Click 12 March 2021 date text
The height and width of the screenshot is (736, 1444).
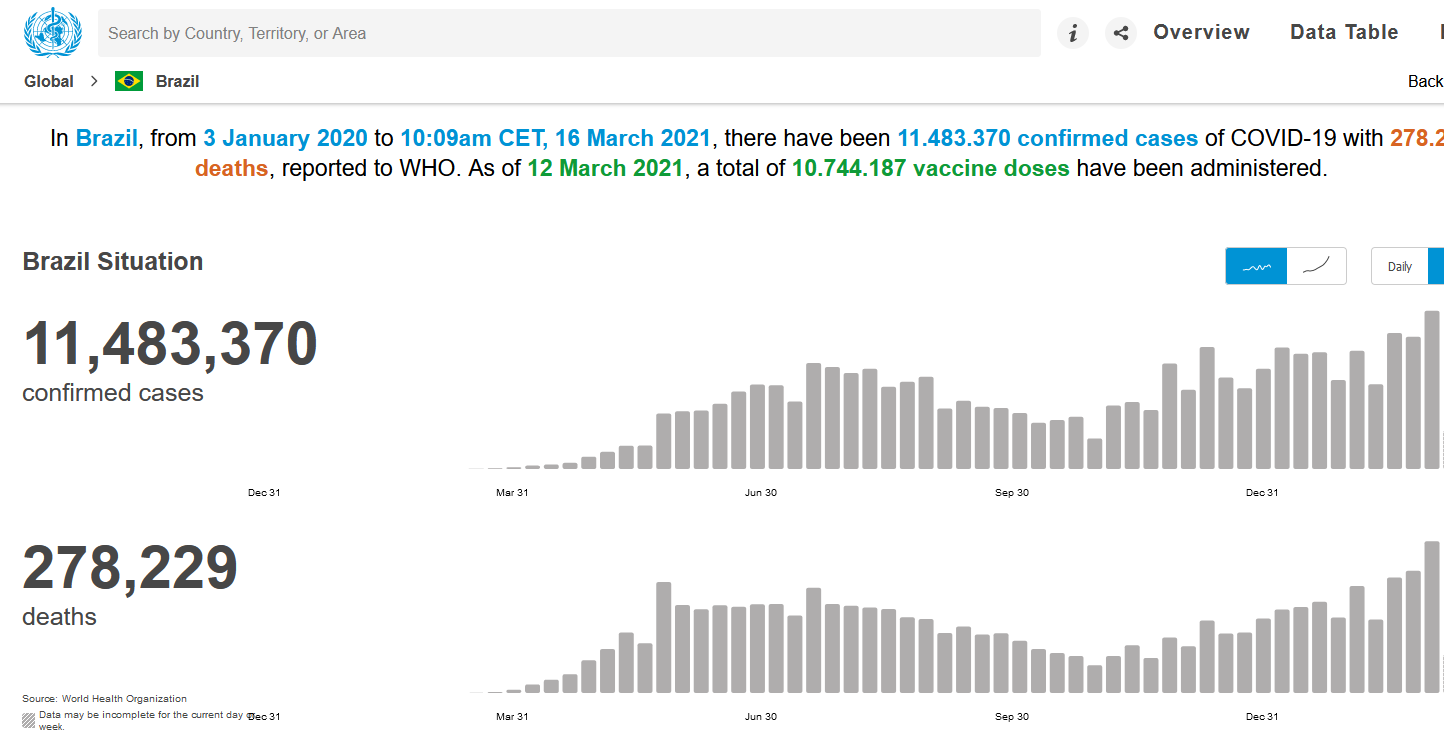point(605,168)
